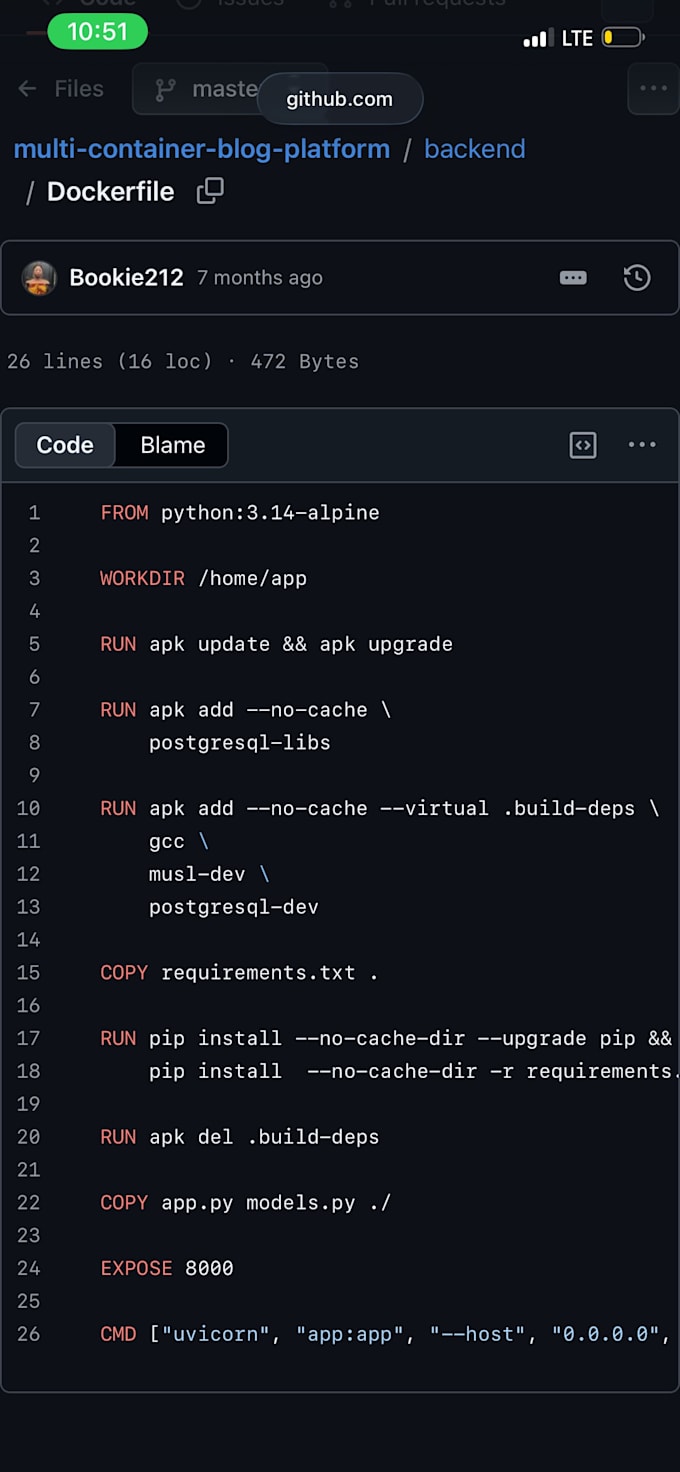
Task: View file history clock icon
Action: pyautogui.click(x=637, y=278)
